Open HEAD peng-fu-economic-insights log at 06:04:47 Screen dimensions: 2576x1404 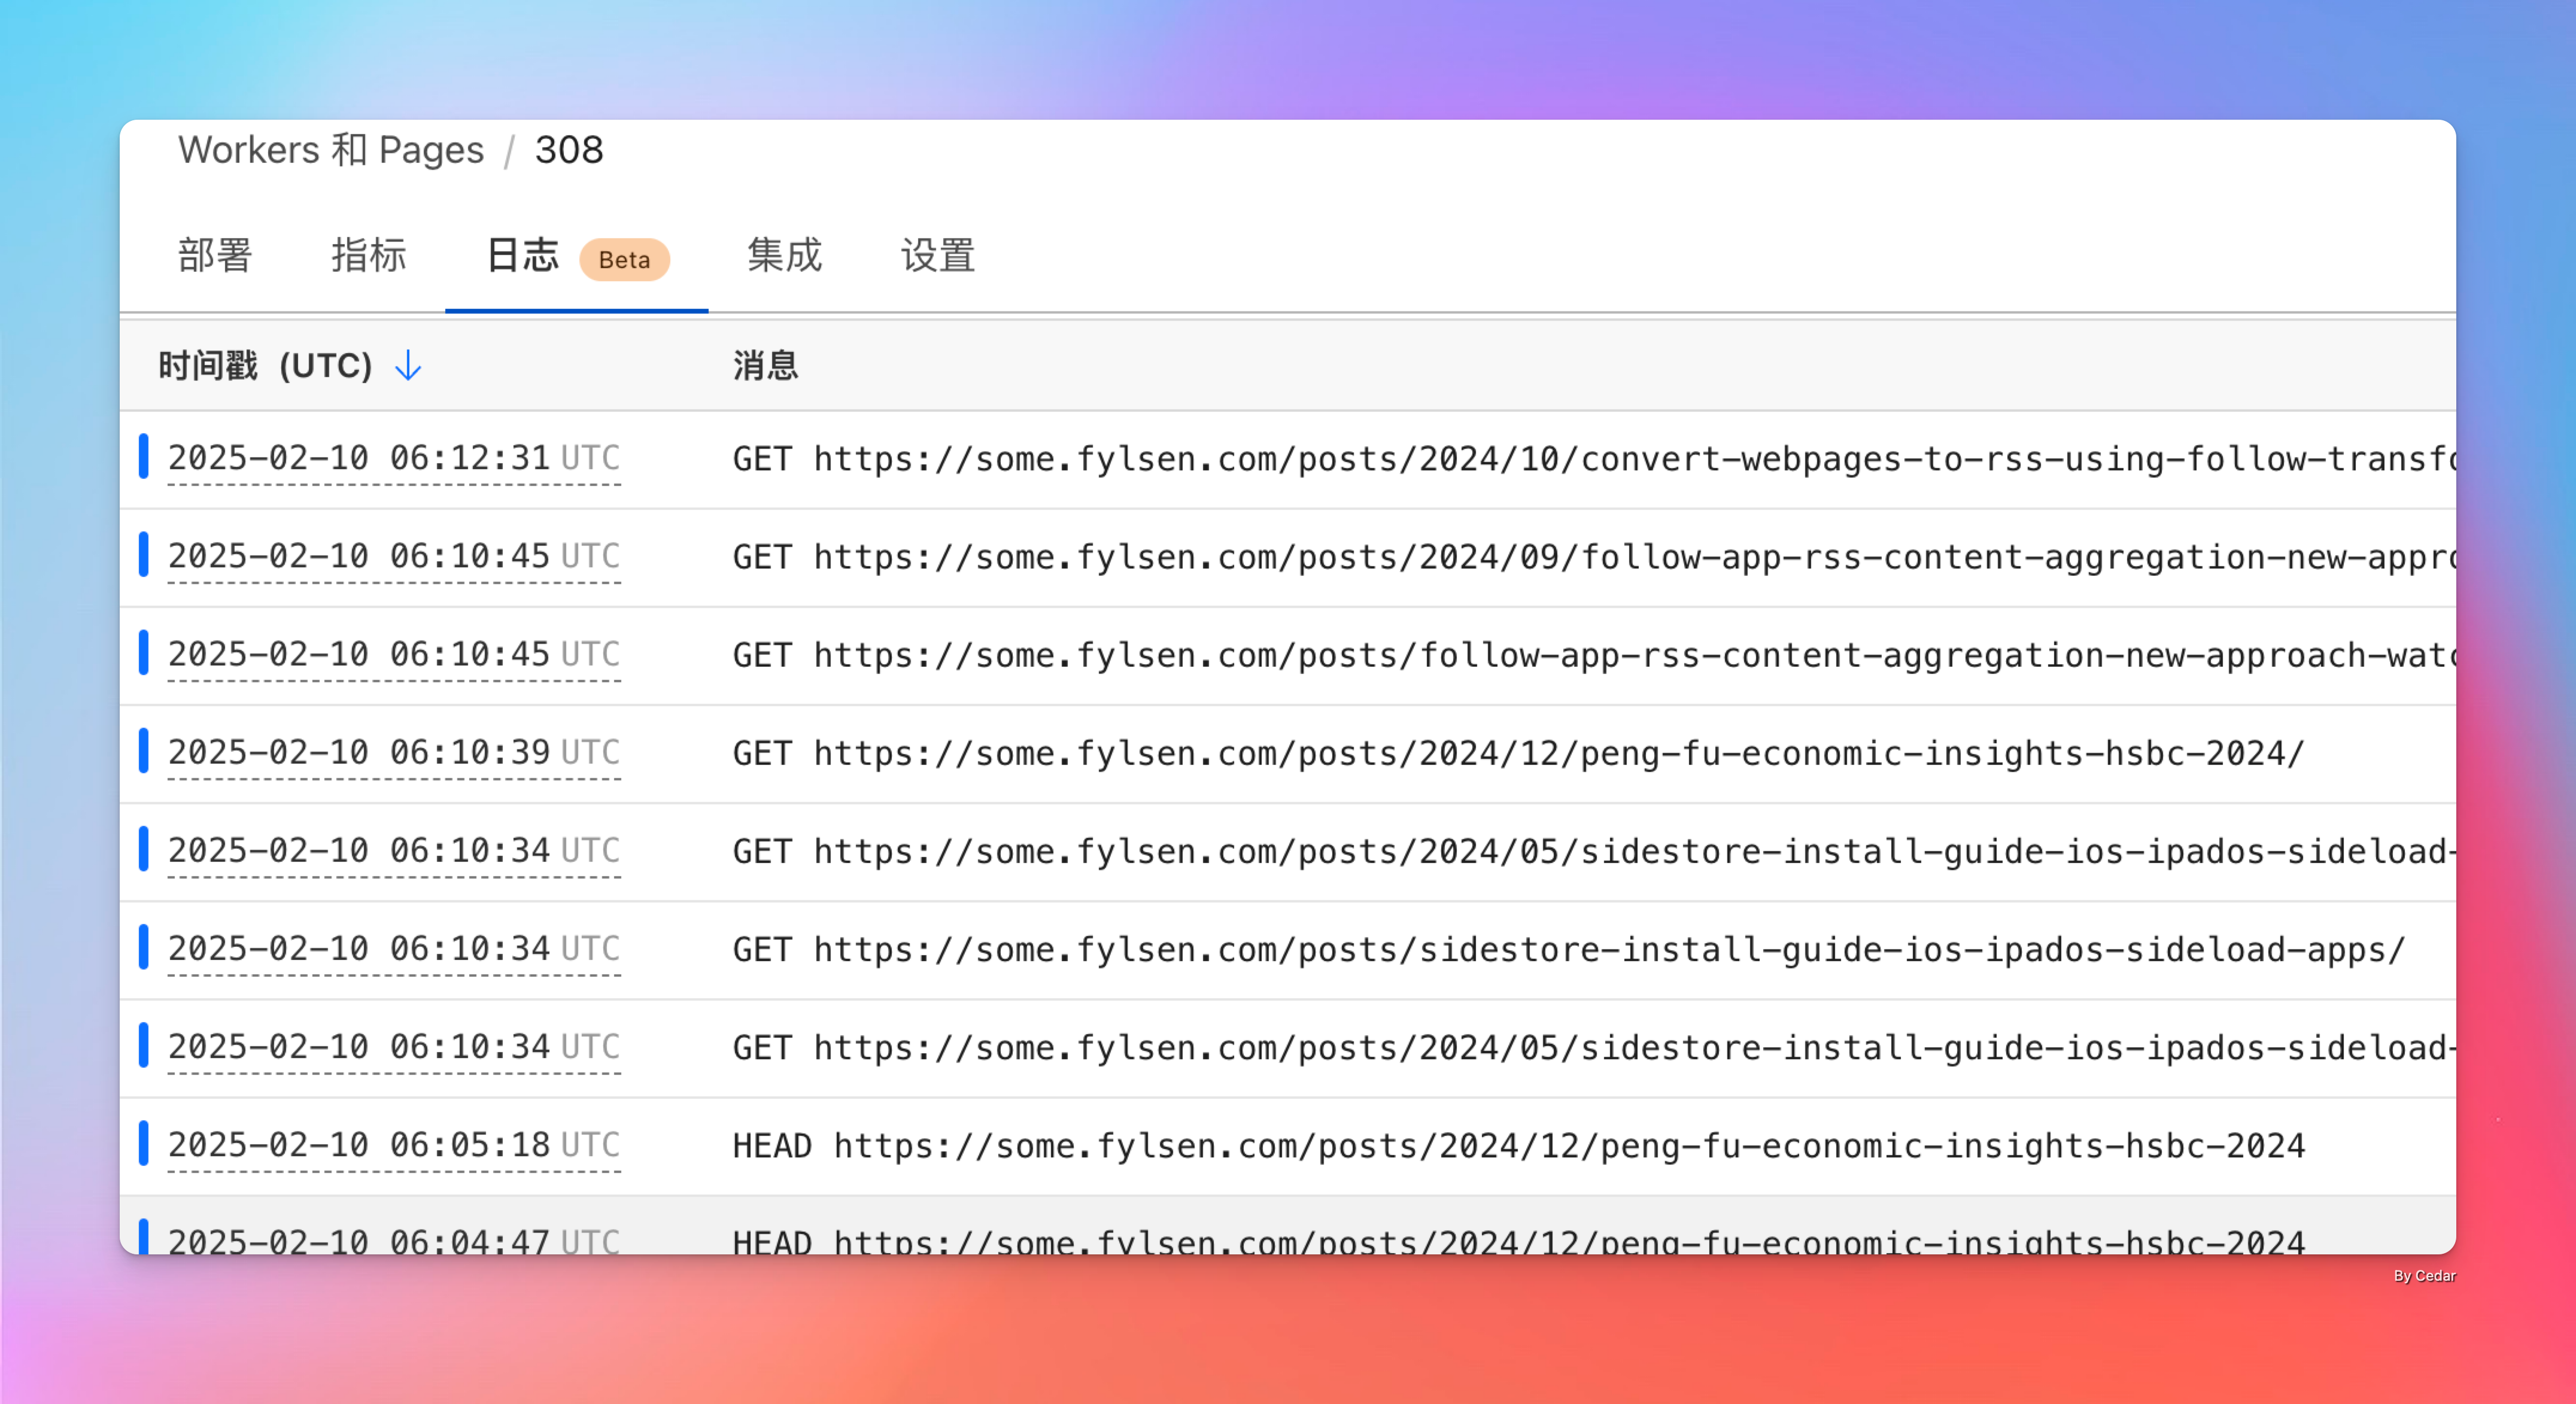(1518, 1240)
